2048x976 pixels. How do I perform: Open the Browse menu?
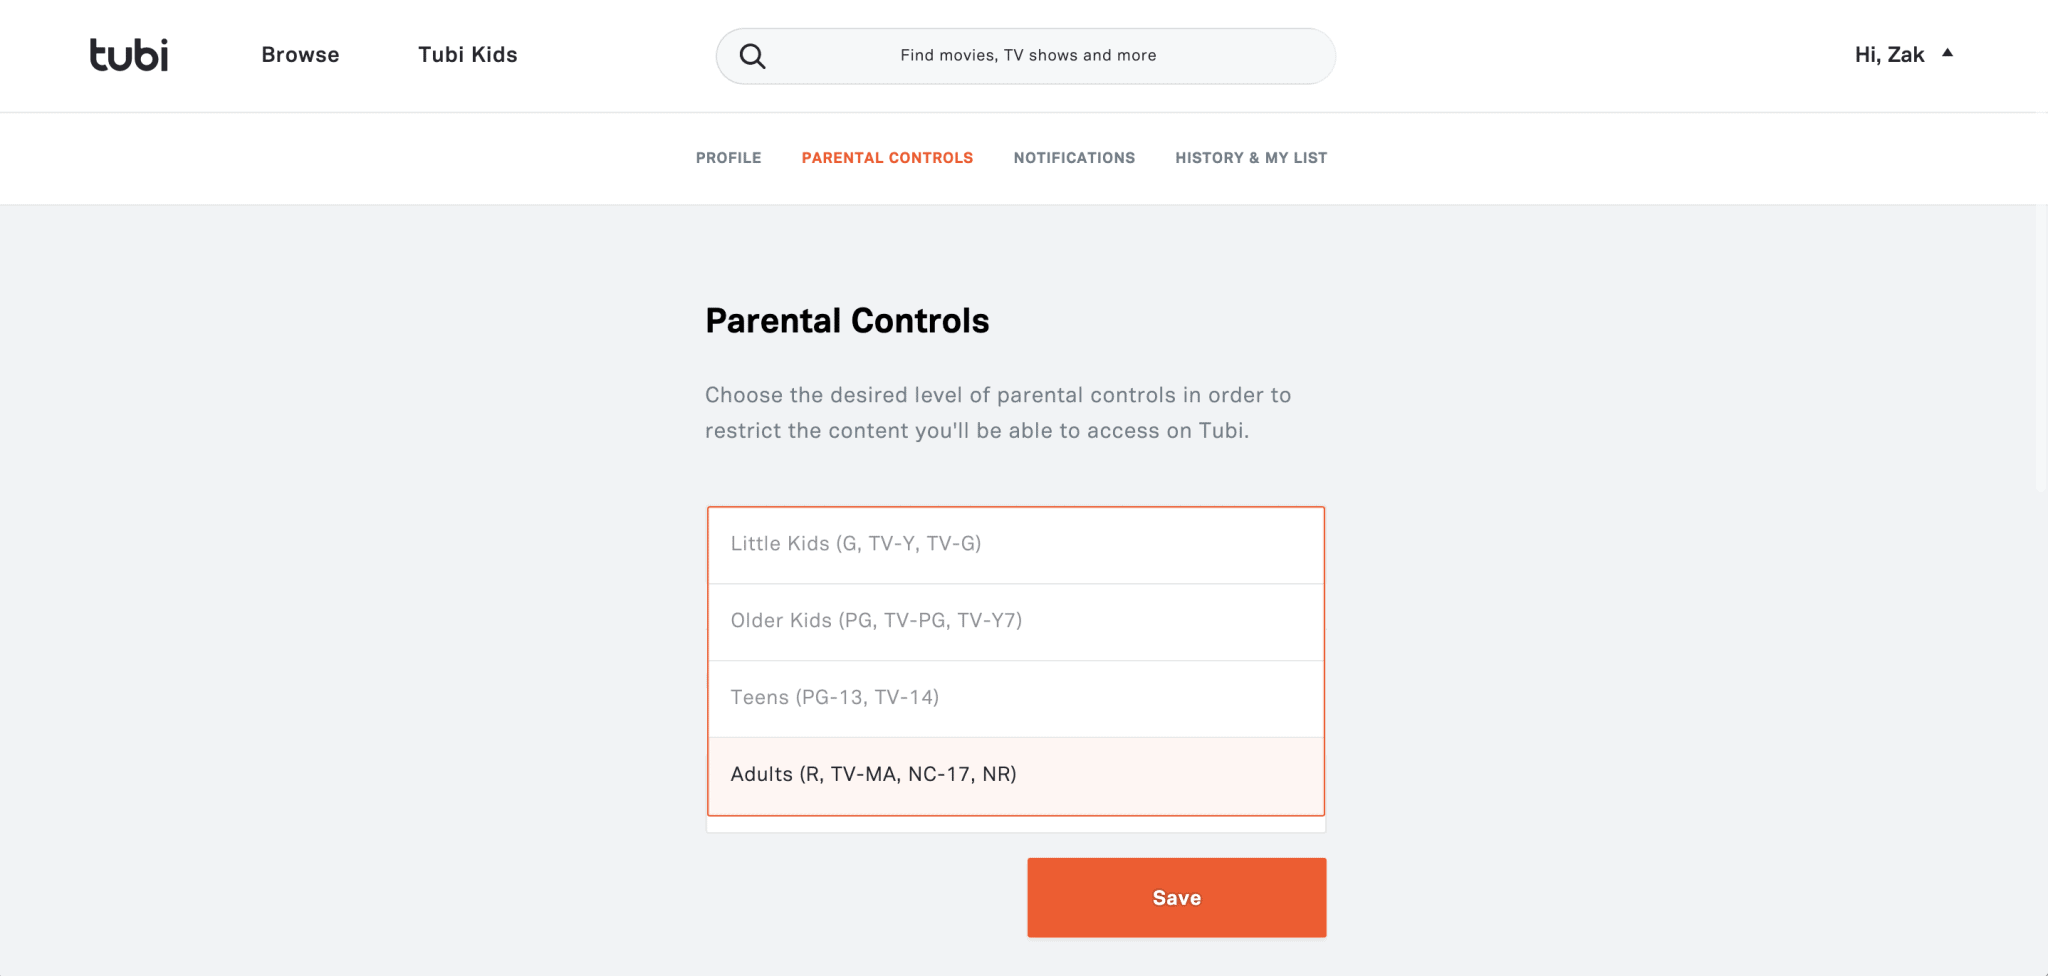(300, 55)
